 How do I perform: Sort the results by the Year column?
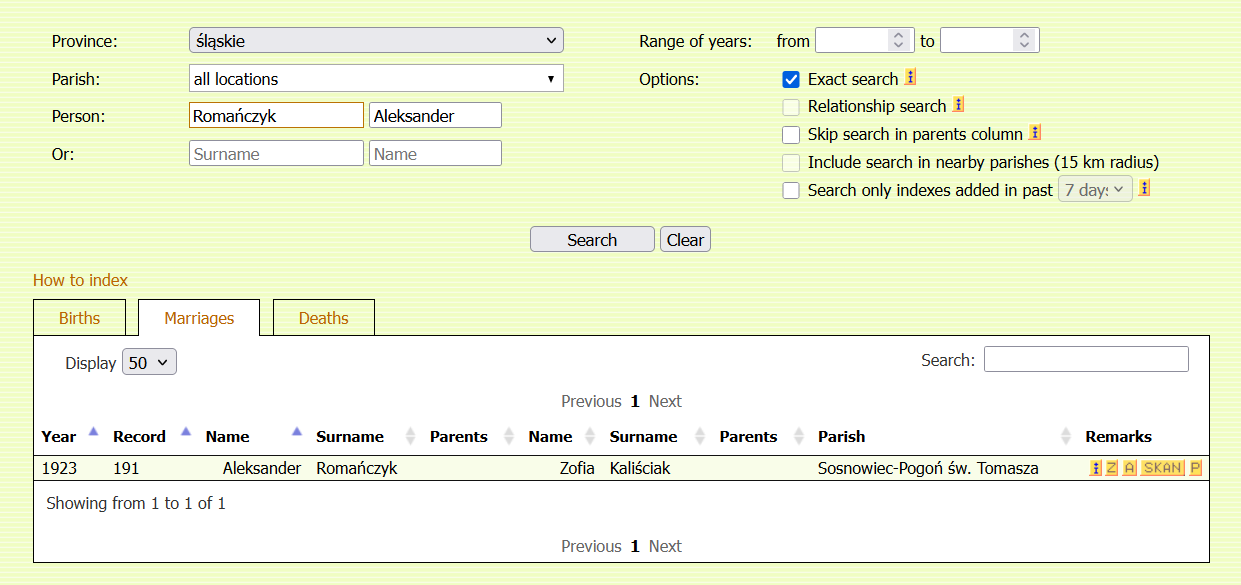pos(60,437)
